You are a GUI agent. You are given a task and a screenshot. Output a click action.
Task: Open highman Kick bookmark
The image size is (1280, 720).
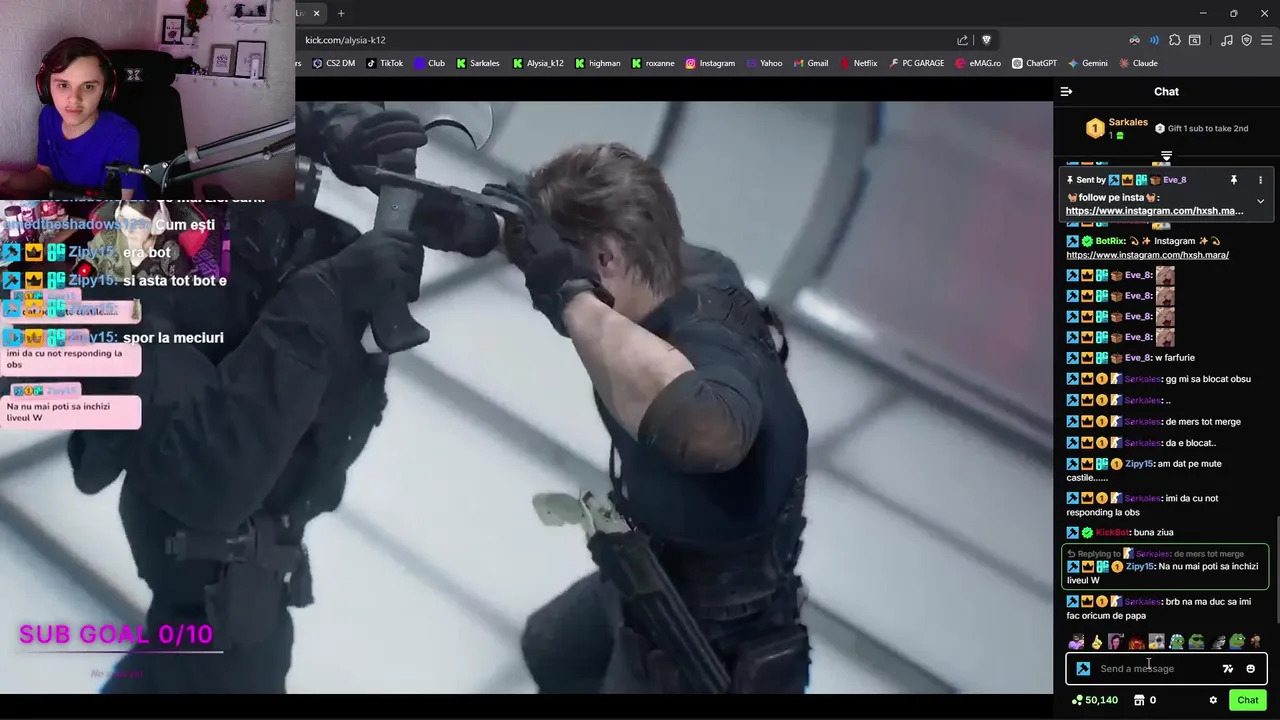599,63
